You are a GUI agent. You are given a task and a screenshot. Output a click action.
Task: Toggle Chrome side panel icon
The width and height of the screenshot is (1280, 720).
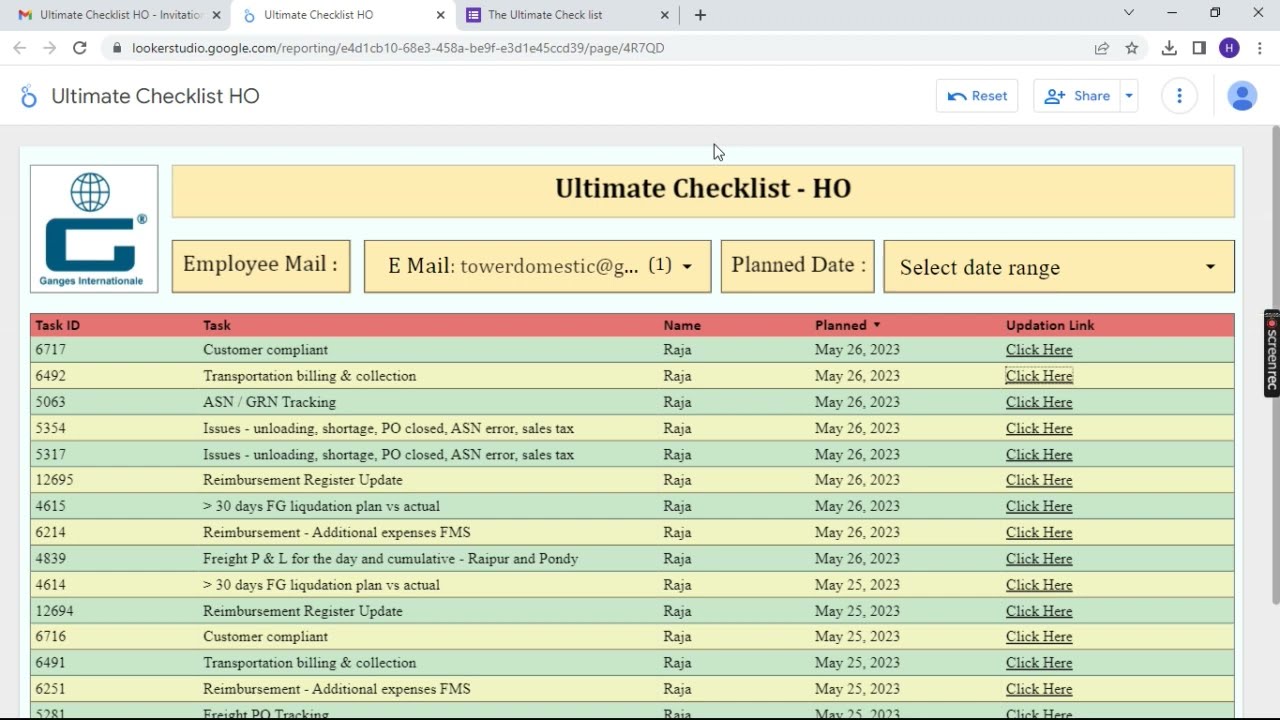[1199, 48]
